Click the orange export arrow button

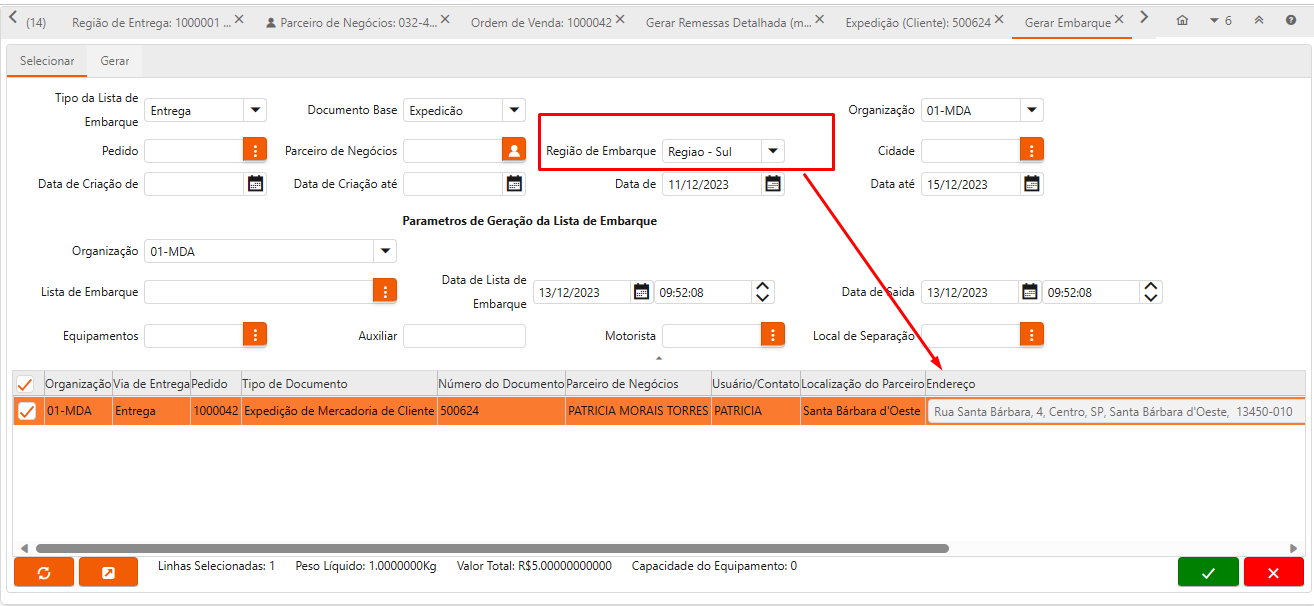pyautogui.click(x=108, y=572)
